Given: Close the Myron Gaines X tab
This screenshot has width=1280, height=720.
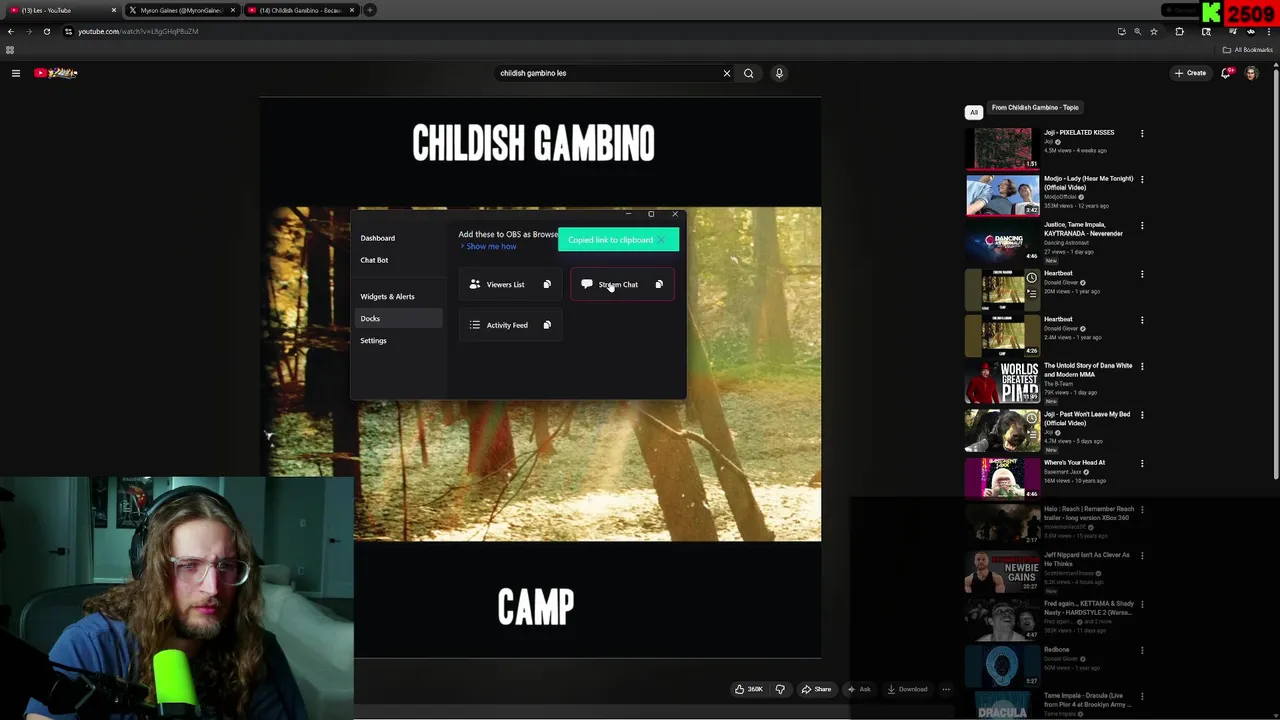Looking at the screenshot, I should [x=233, y=10].
